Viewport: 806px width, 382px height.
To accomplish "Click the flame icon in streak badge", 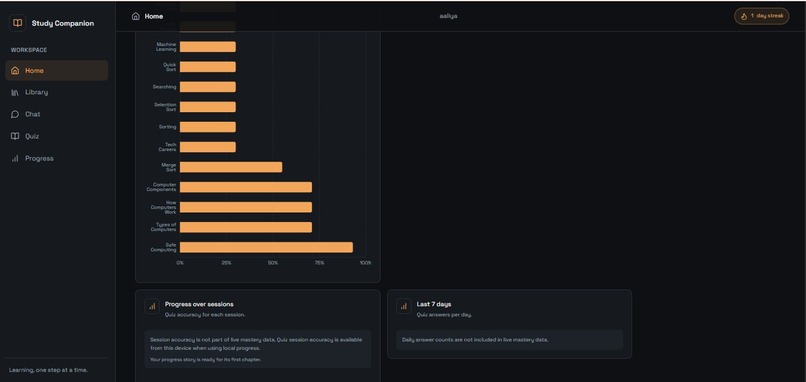I will pos(743,16).
